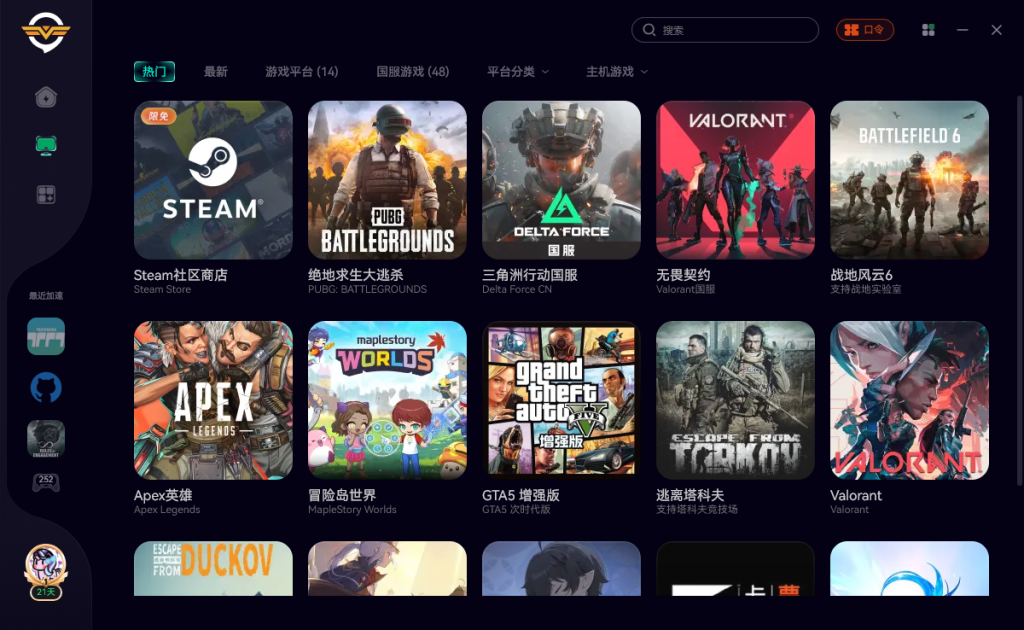This screenshot has height=630, width=1024.
Task: Click the GitHub icon in recent list
Action: pyautogui.click(x=46, y=388)
